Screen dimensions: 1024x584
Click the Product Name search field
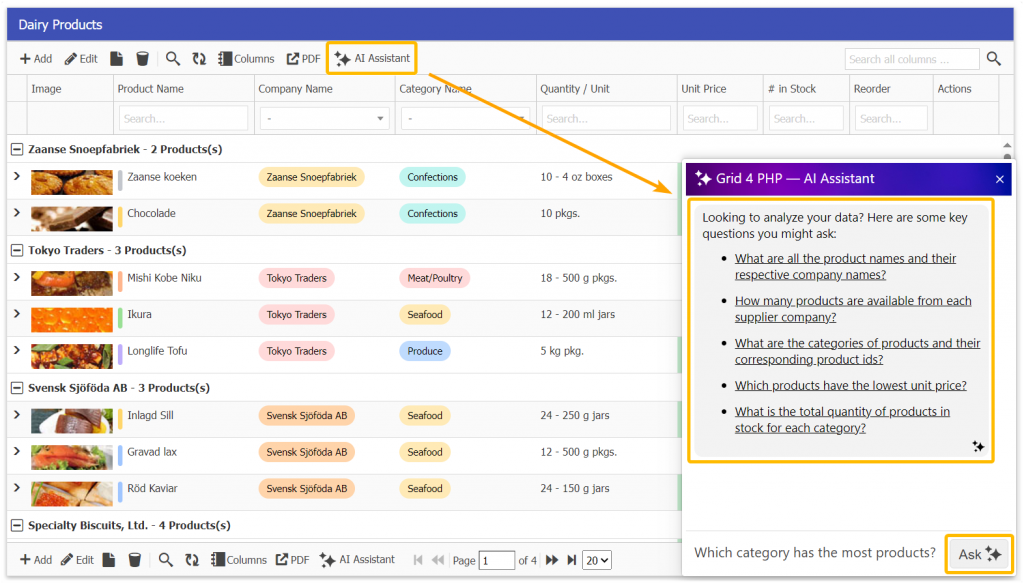coord(183,118)
